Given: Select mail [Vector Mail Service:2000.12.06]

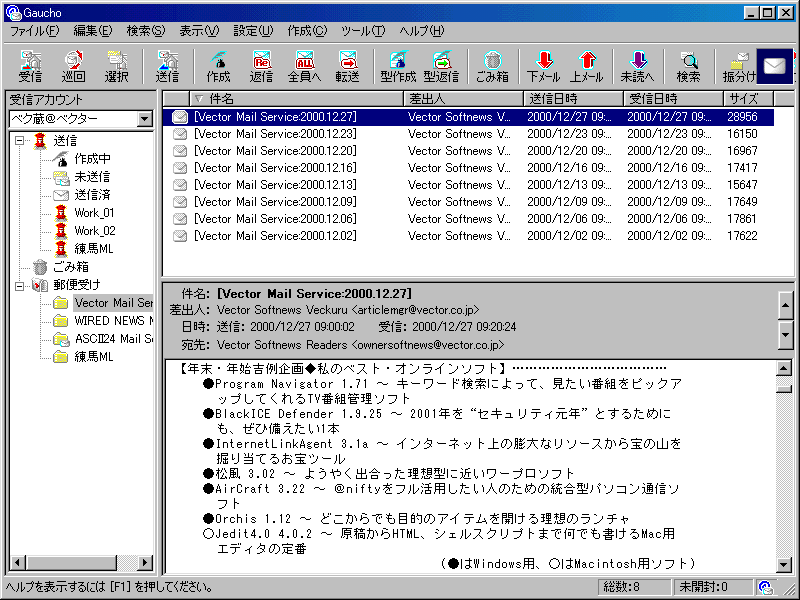Looking at the screenshot, I should (276, 219).
